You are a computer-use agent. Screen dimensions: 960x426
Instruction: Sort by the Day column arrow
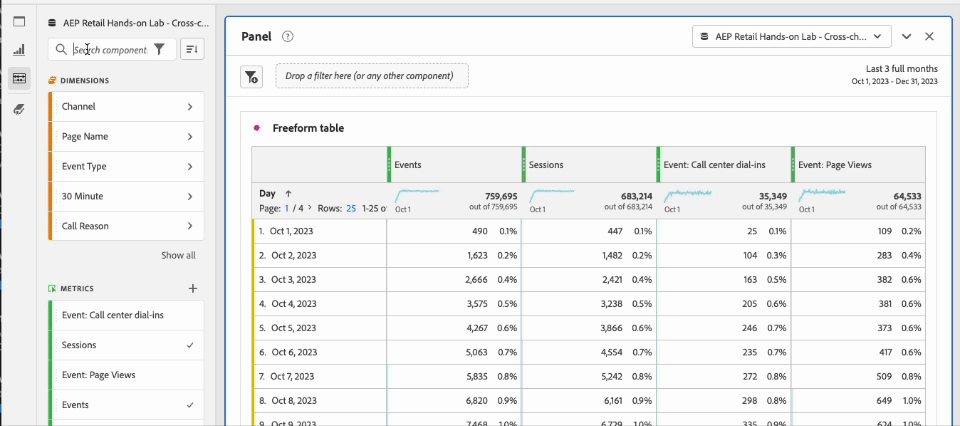(288, 193)
